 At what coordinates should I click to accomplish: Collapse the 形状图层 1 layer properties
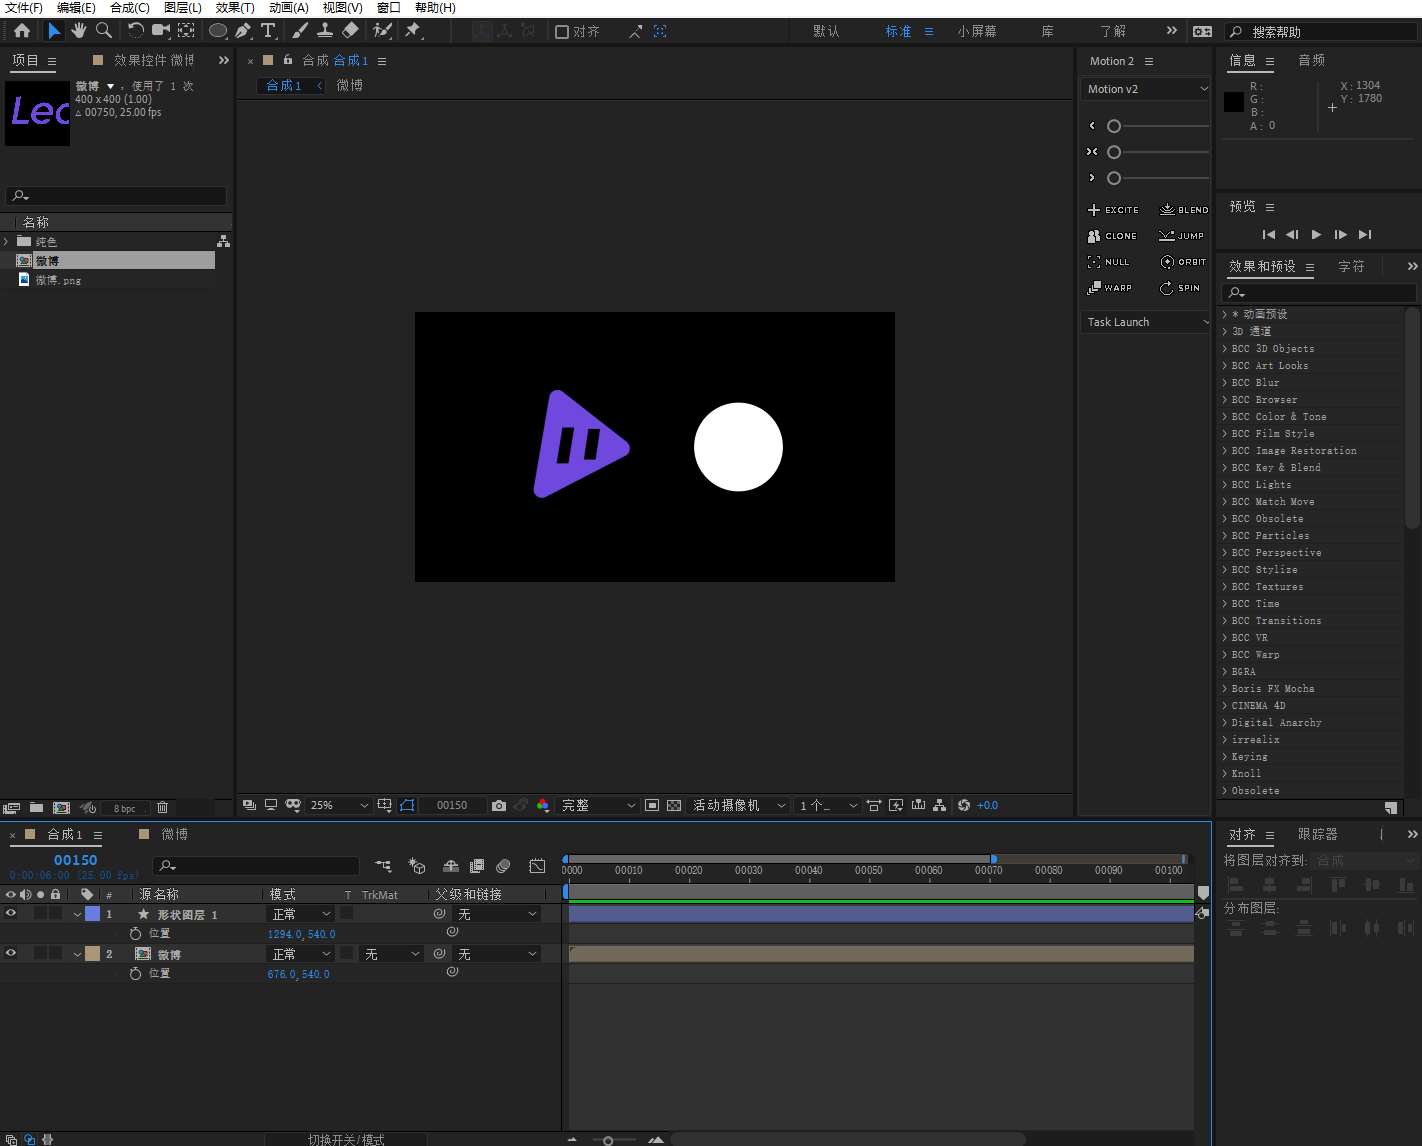(x=77, y=914)
